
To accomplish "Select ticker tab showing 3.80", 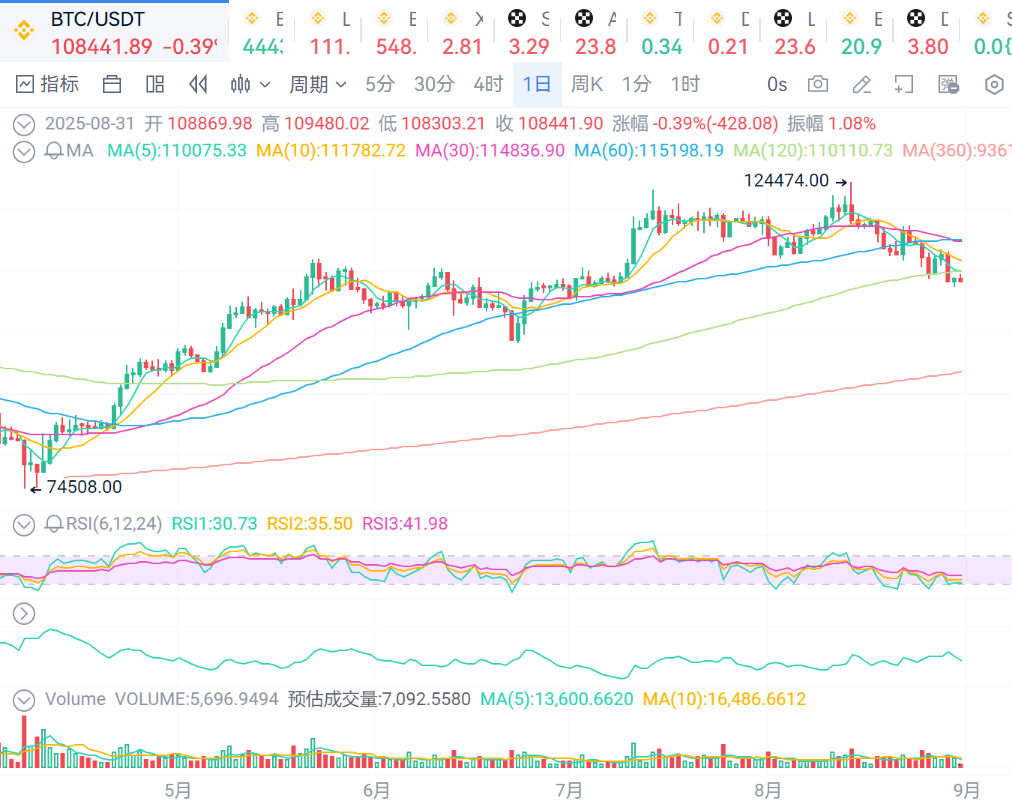I will (x=927, y=32).
